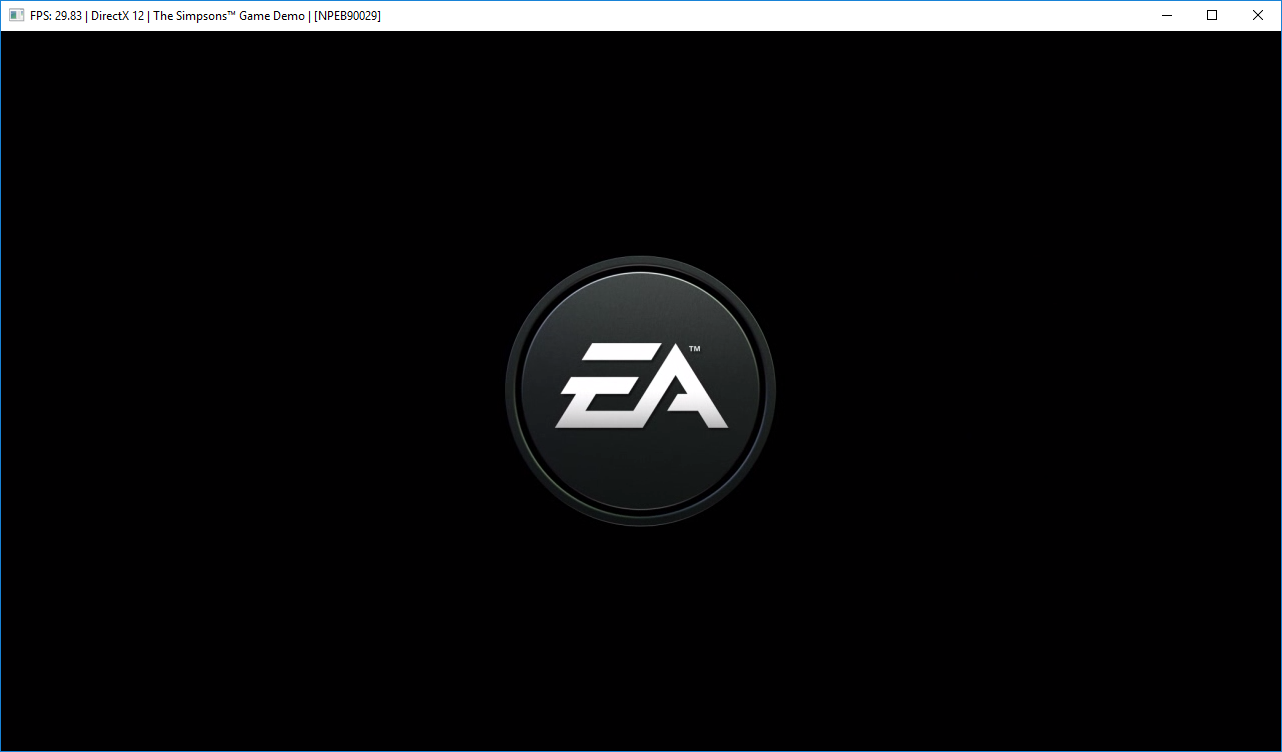
Task: Maximize the Simpsons Game Demo window
Action: 1212,16
